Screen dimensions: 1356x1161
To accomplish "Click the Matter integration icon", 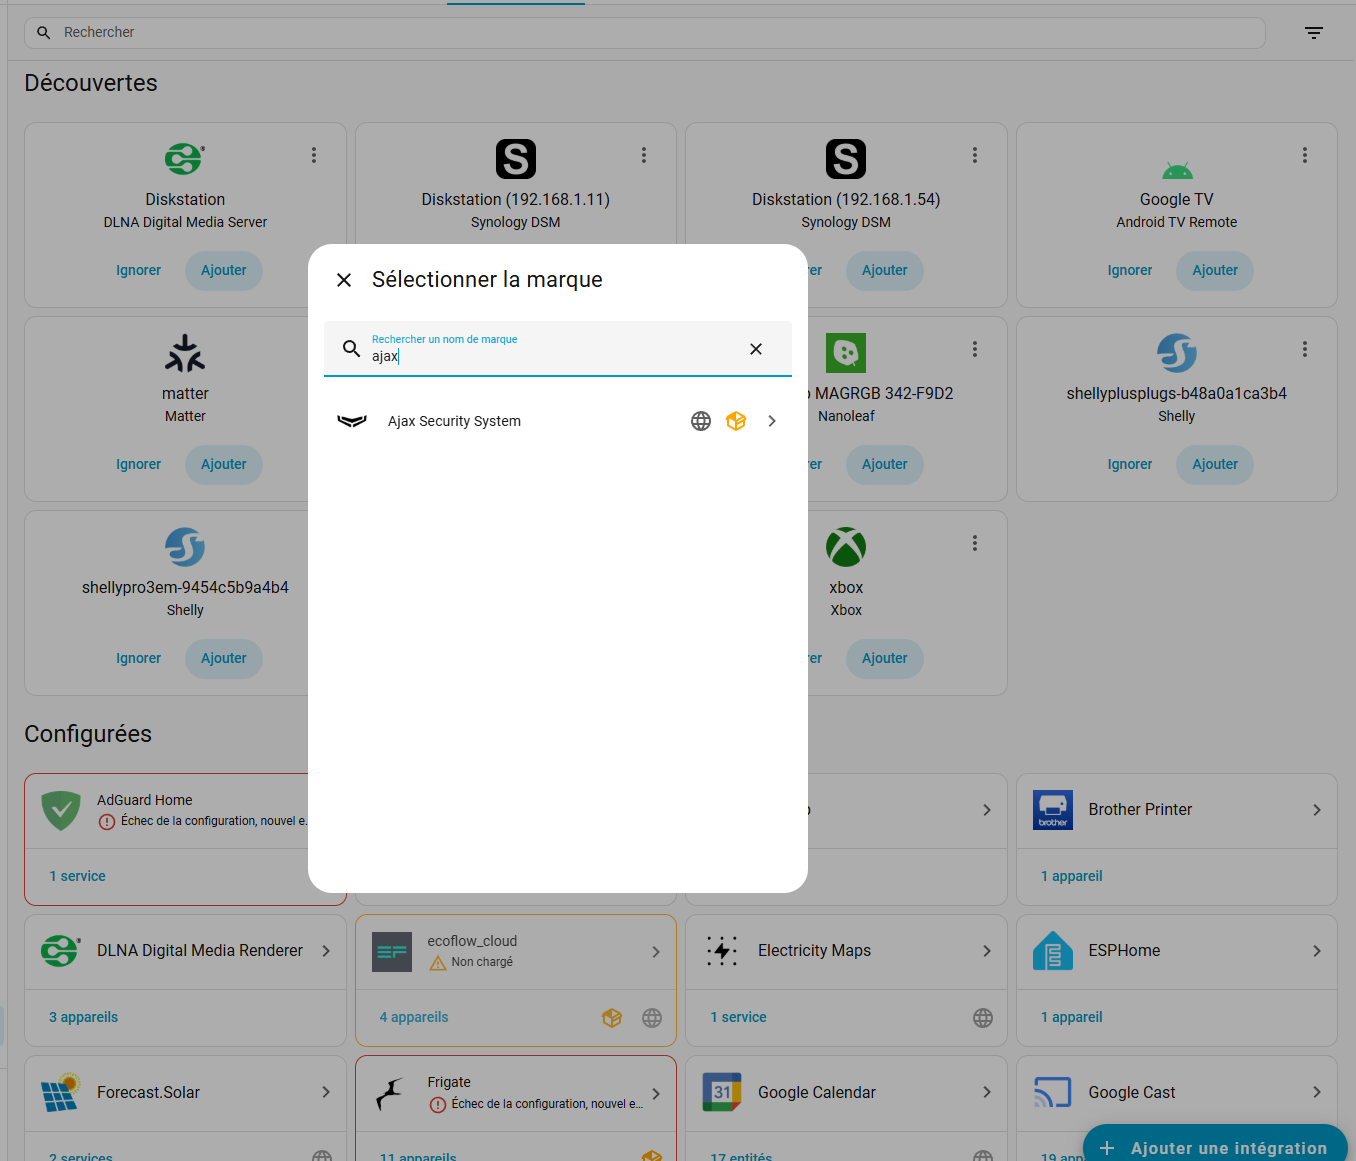I will 185,352.
